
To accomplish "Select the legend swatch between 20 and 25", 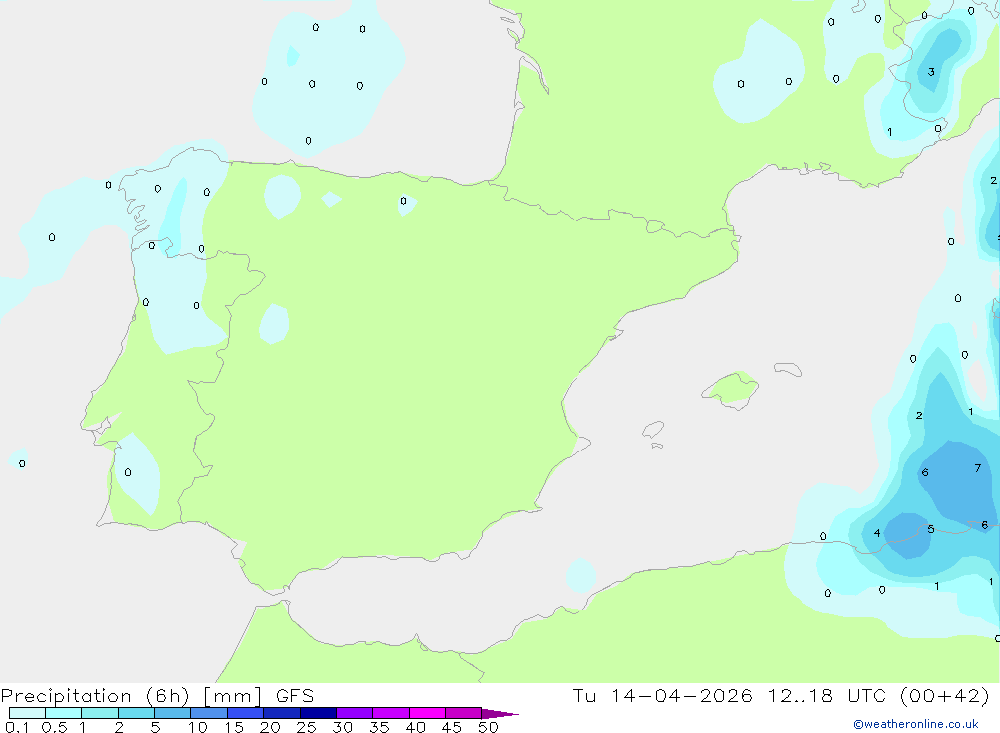I will coord(282,713).
